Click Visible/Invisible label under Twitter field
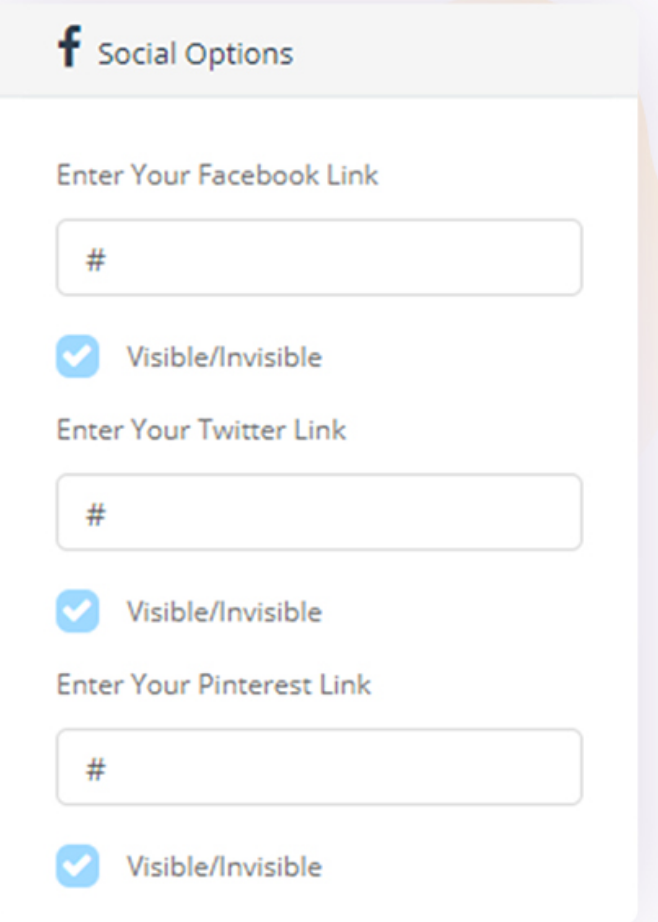The width and height of the screenshot is (658, 922). [x=224, y=612]
